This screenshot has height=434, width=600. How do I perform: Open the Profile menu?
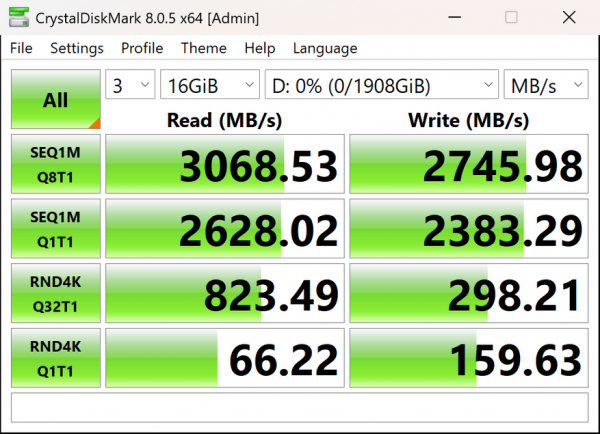142,48
